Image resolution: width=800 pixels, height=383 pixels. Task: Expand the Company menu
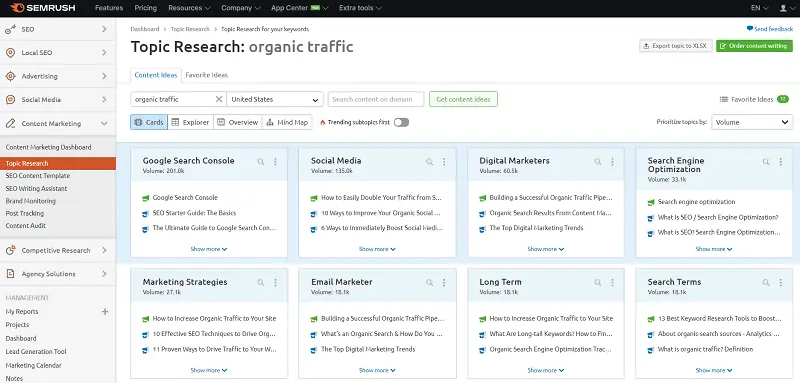(241, 8)
